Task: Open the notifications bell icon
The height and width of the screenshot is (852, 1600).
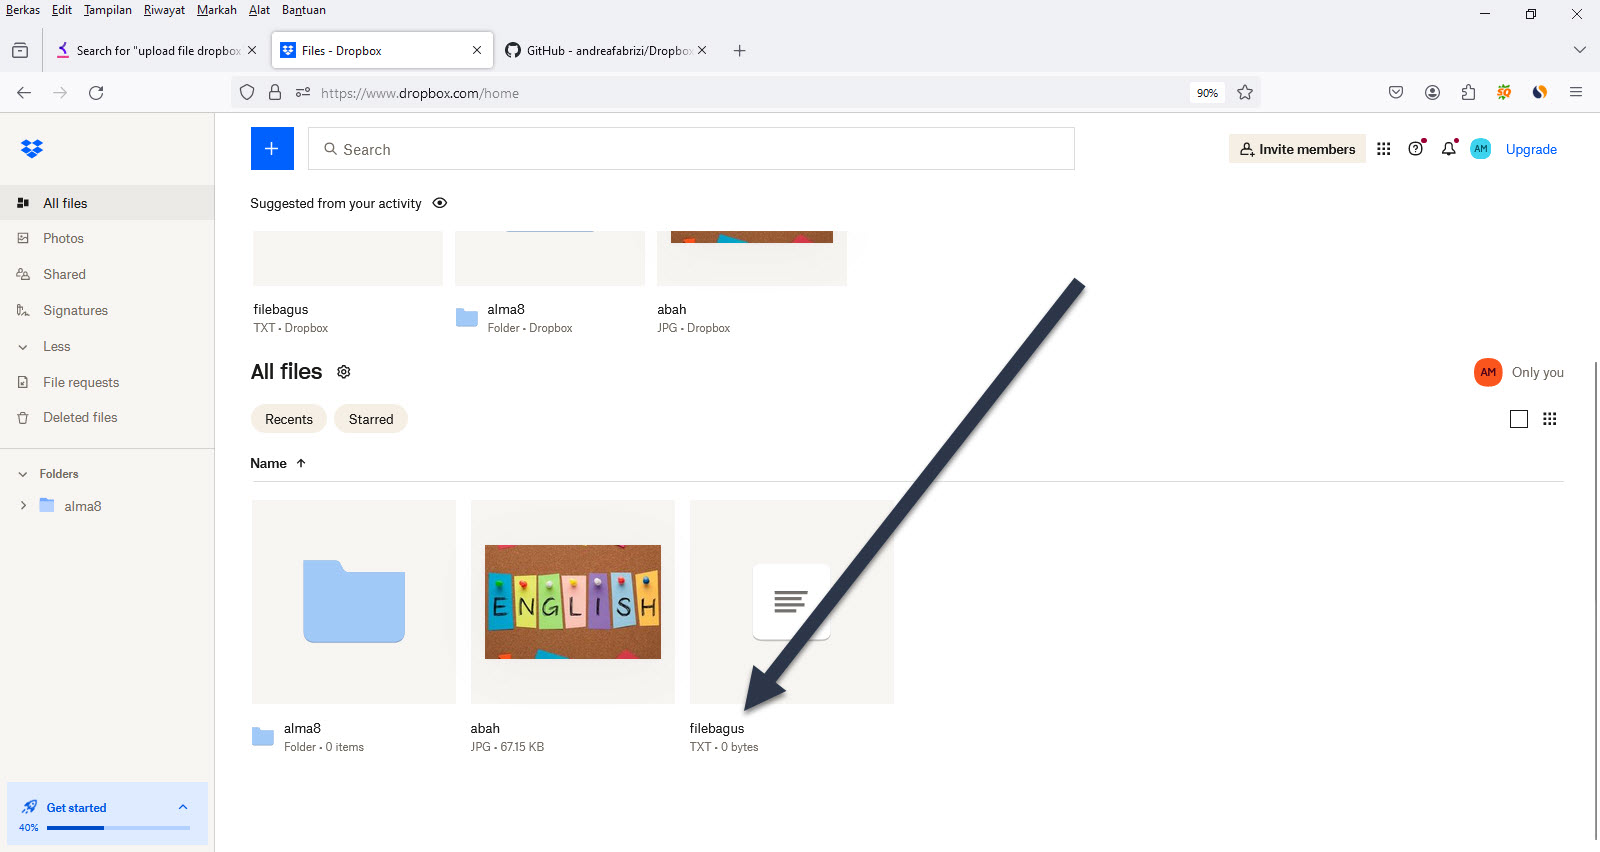Action: tap(1448, 149)
